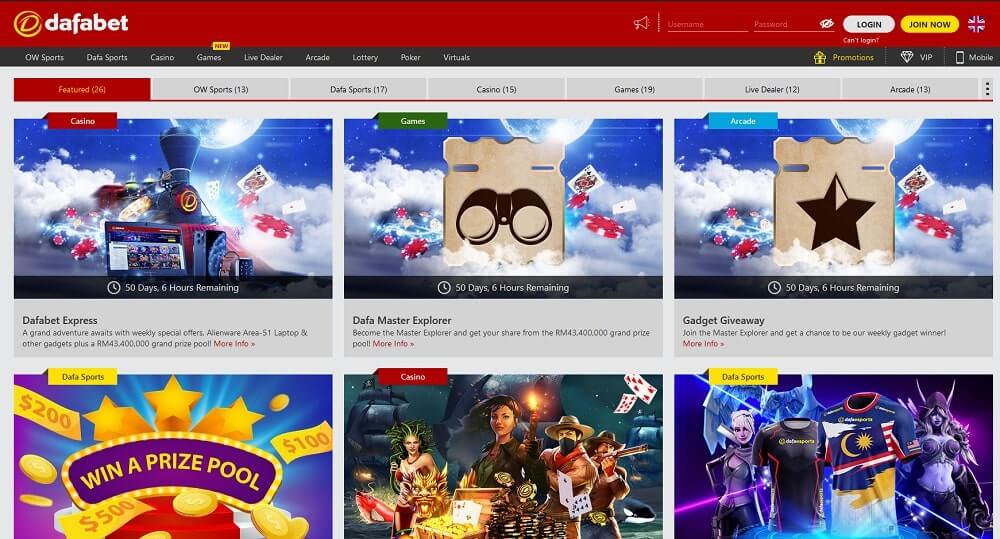Switch to the Casino (15) tab

[x=496, y=90]
